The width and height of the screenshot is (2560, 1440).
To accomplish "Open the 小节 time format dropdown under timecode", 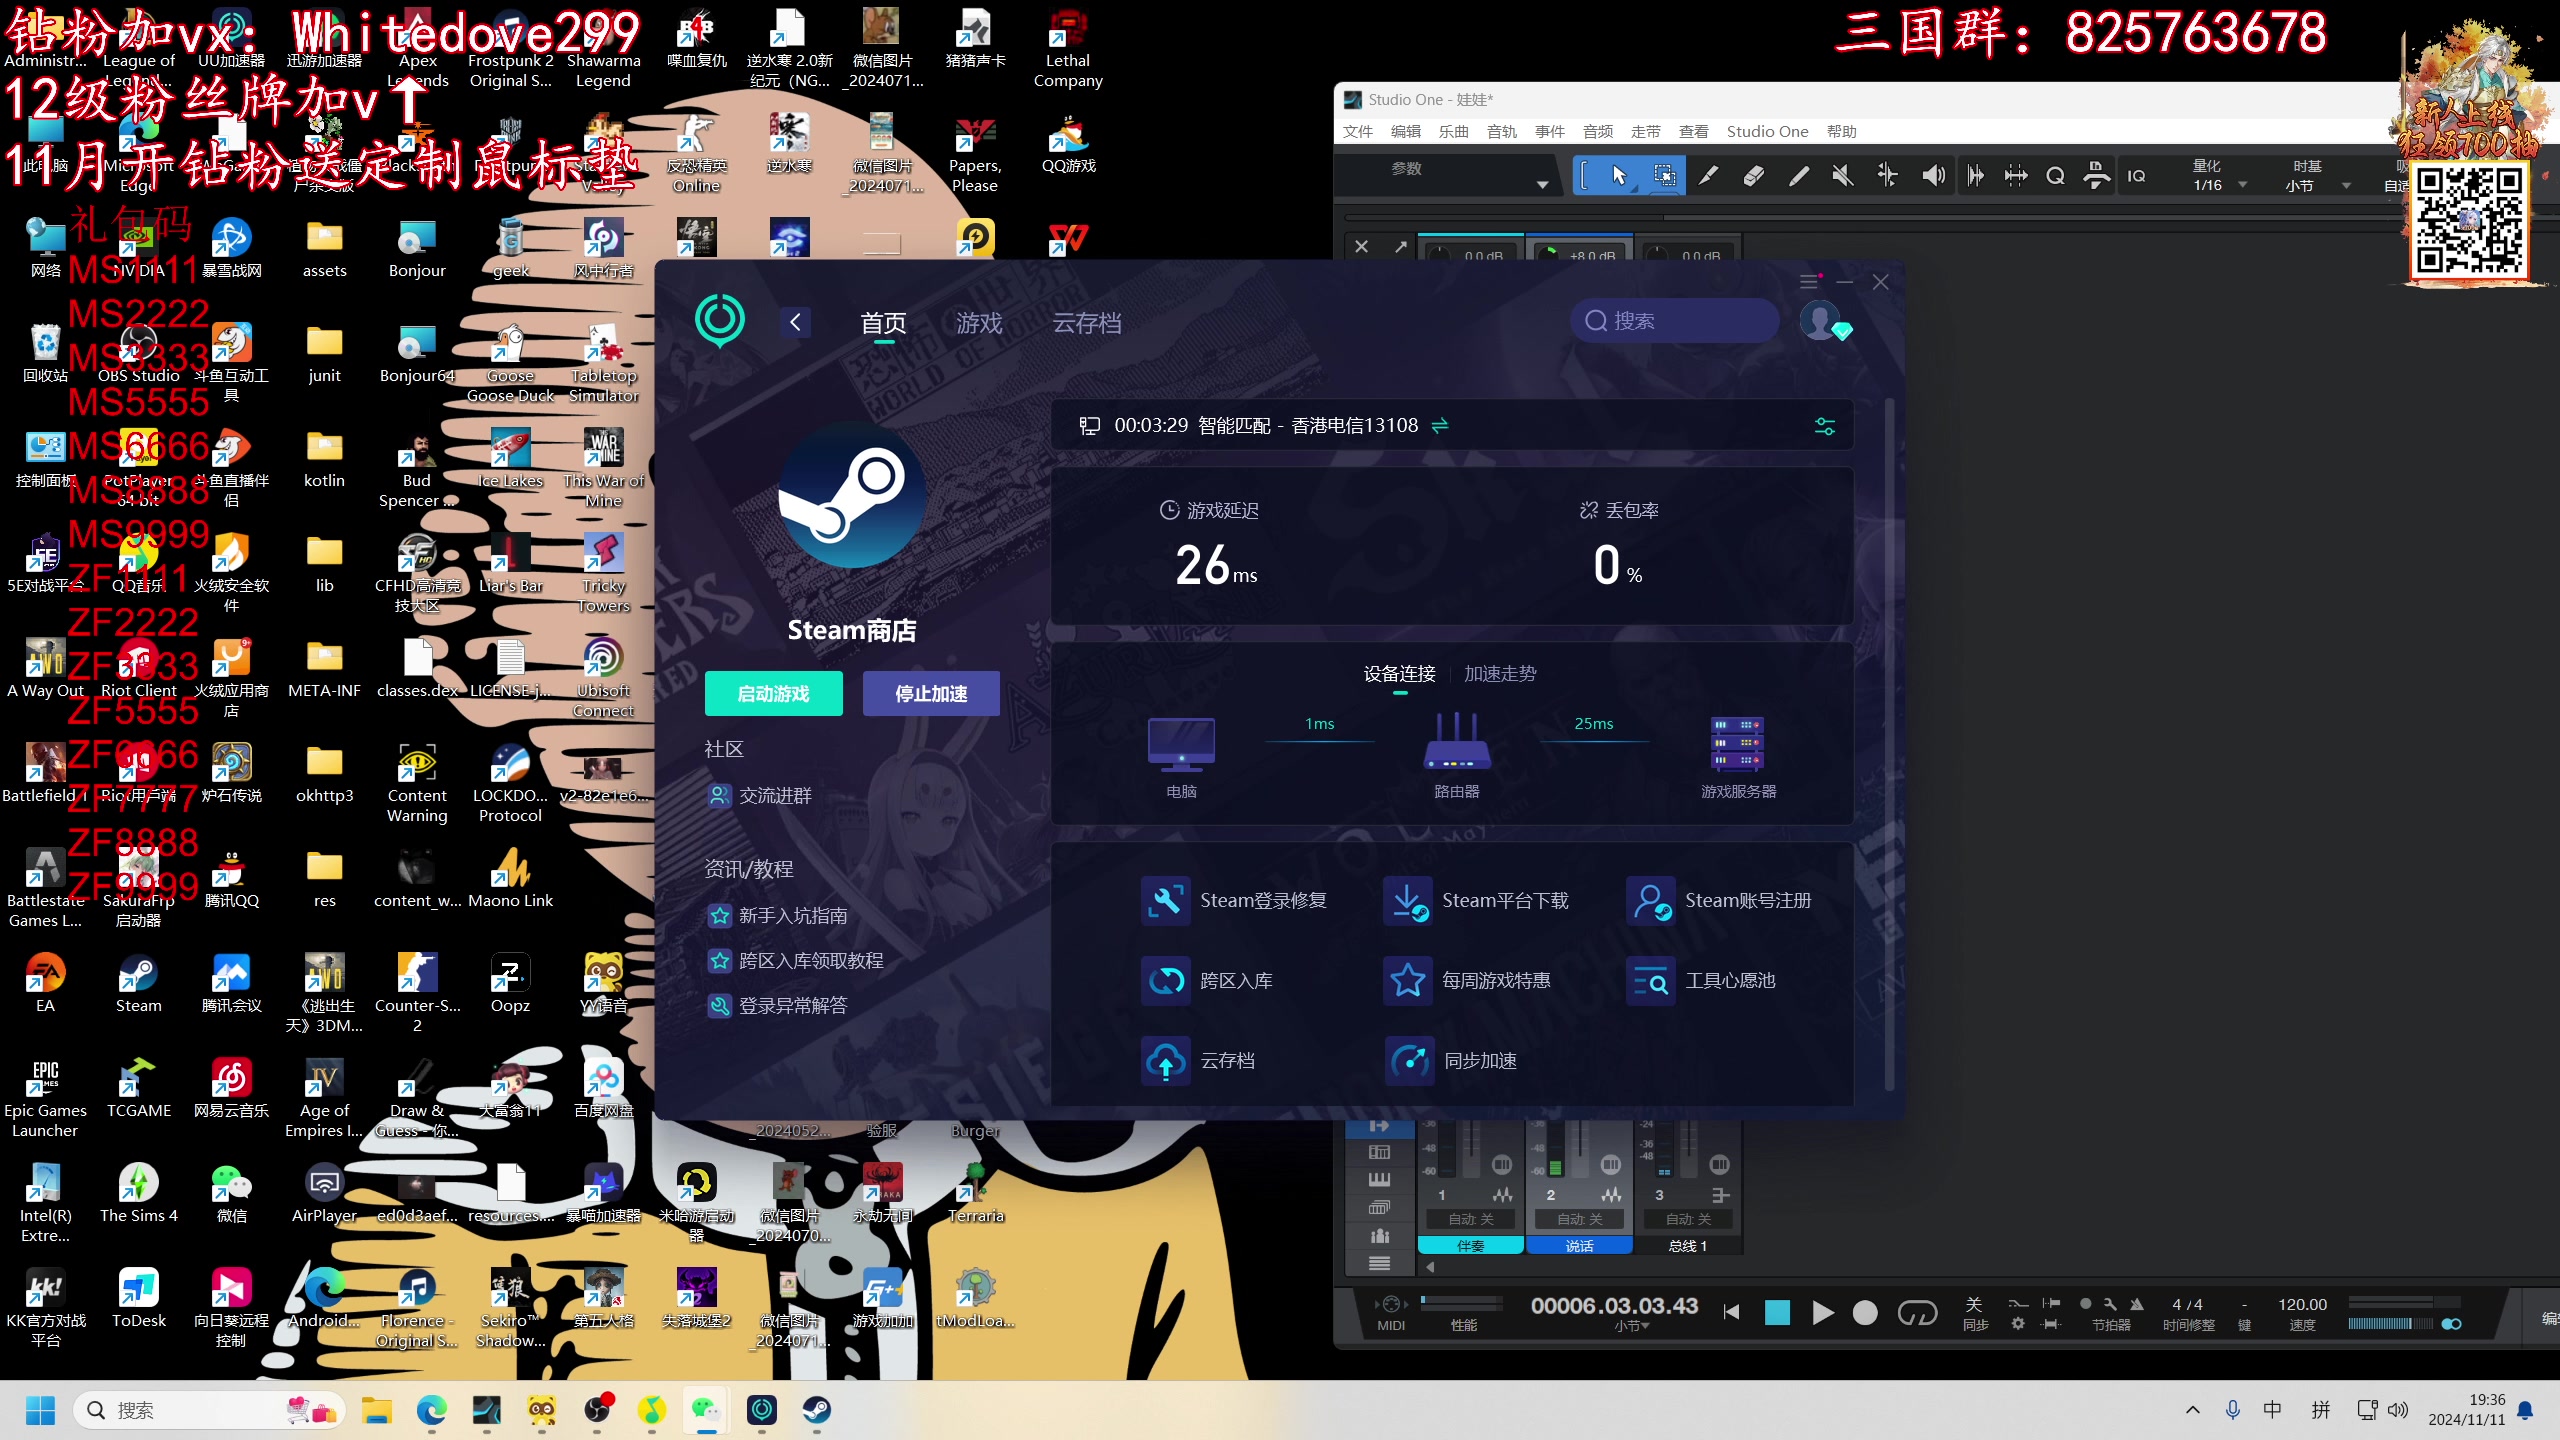I will 1632,1327.
